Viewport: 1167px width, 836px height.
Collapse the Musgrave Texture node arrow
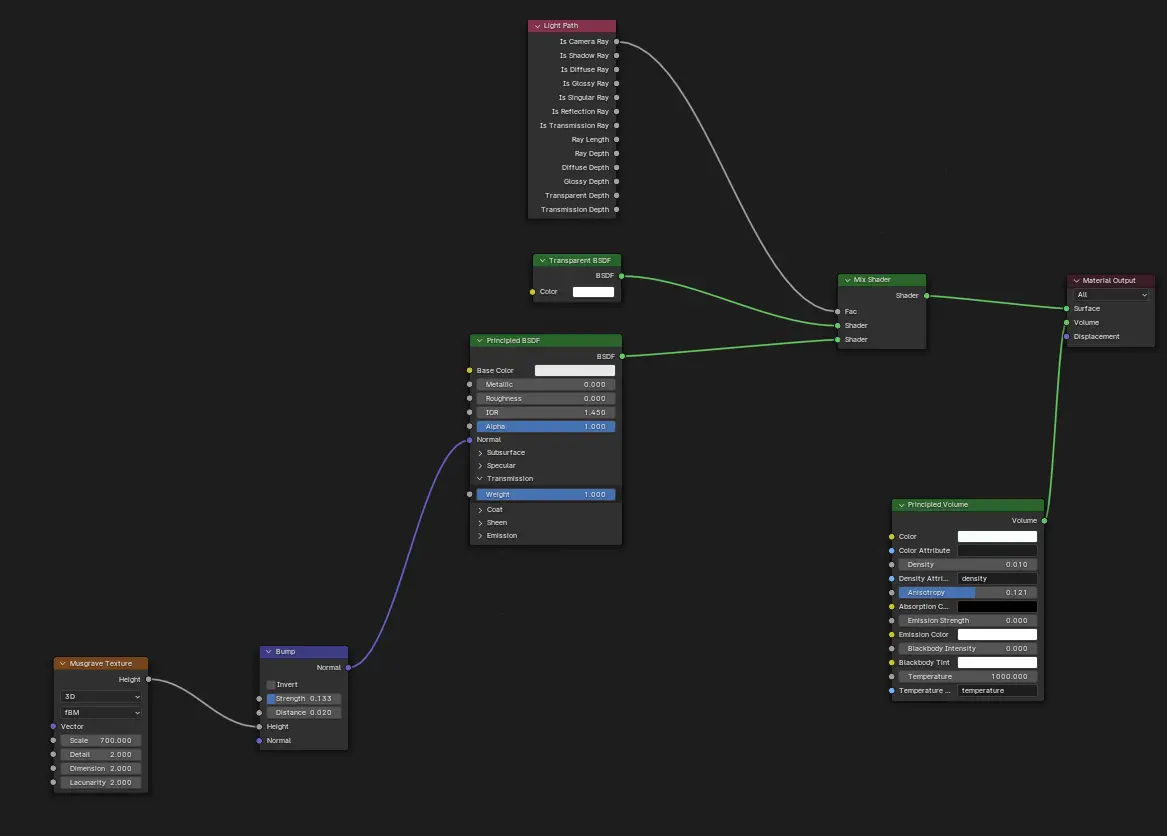coord(63,664)
